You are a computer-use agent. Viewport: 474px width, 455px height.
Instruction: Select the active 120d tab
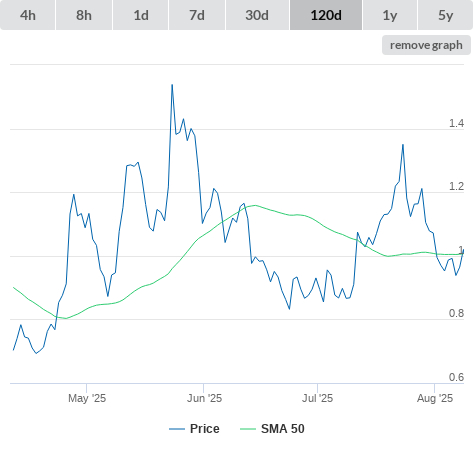pos(326,15)
